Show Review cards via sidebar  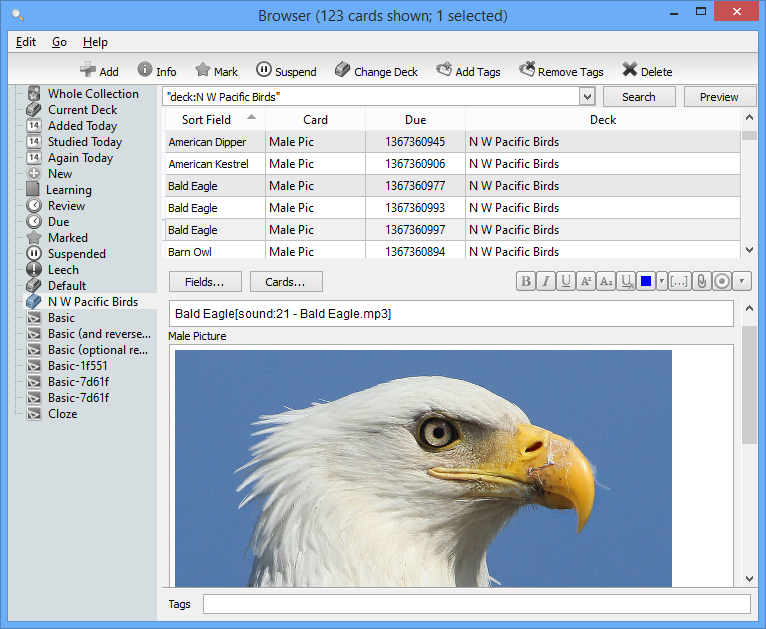tap(56, 206)
